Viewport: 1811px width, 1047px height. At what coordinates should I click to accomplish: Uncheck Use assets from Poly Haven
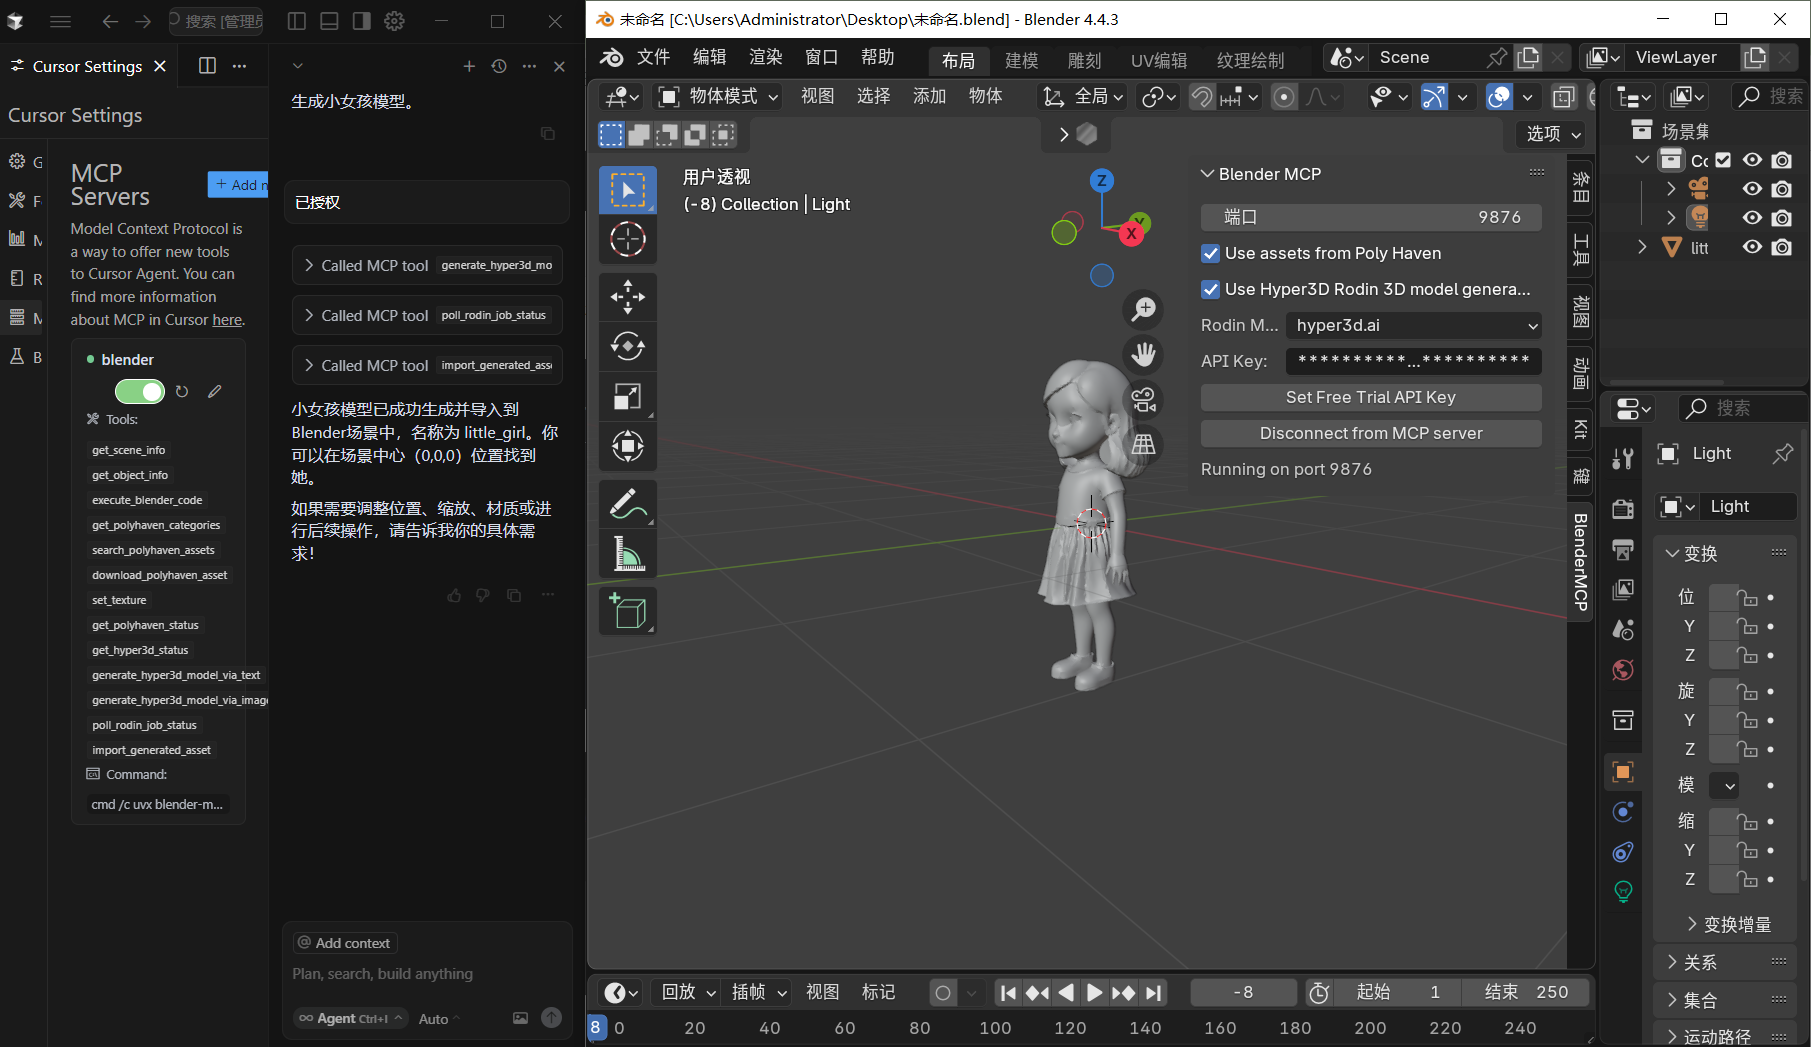(1210, 253)
